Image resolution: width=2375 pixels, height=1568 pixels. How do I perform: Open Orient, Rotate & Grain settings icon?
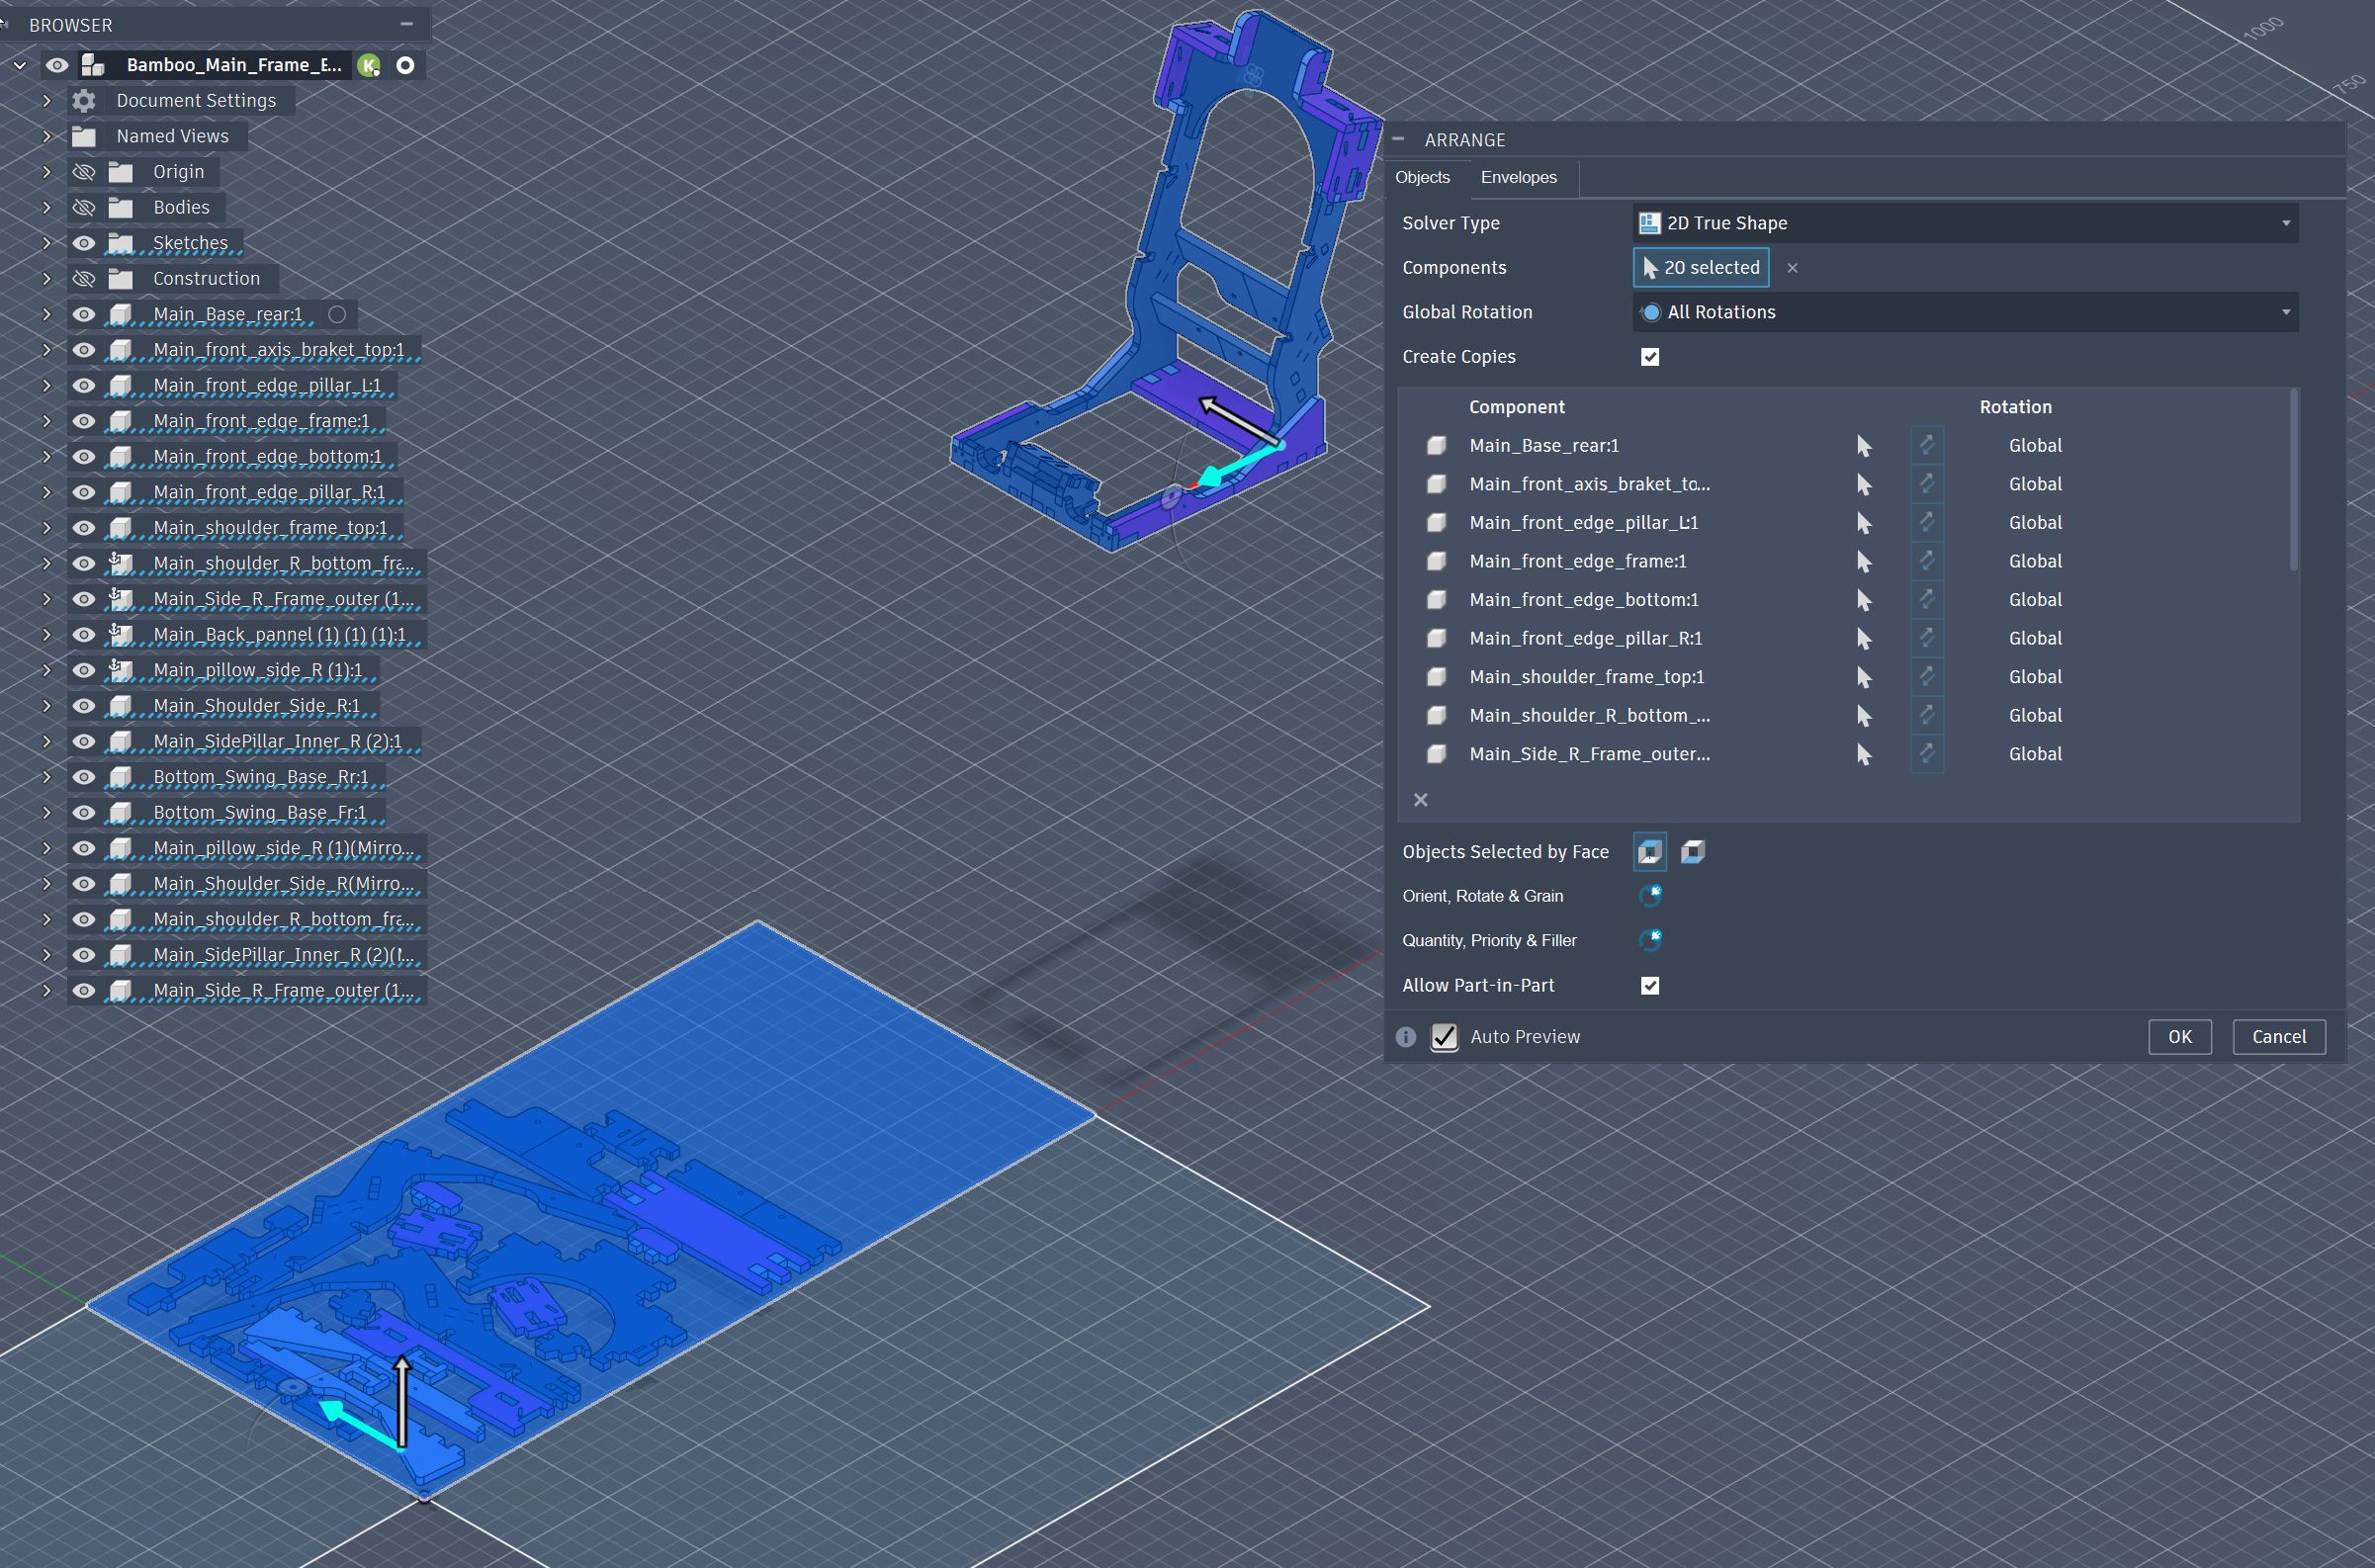tap(1650, 896)
